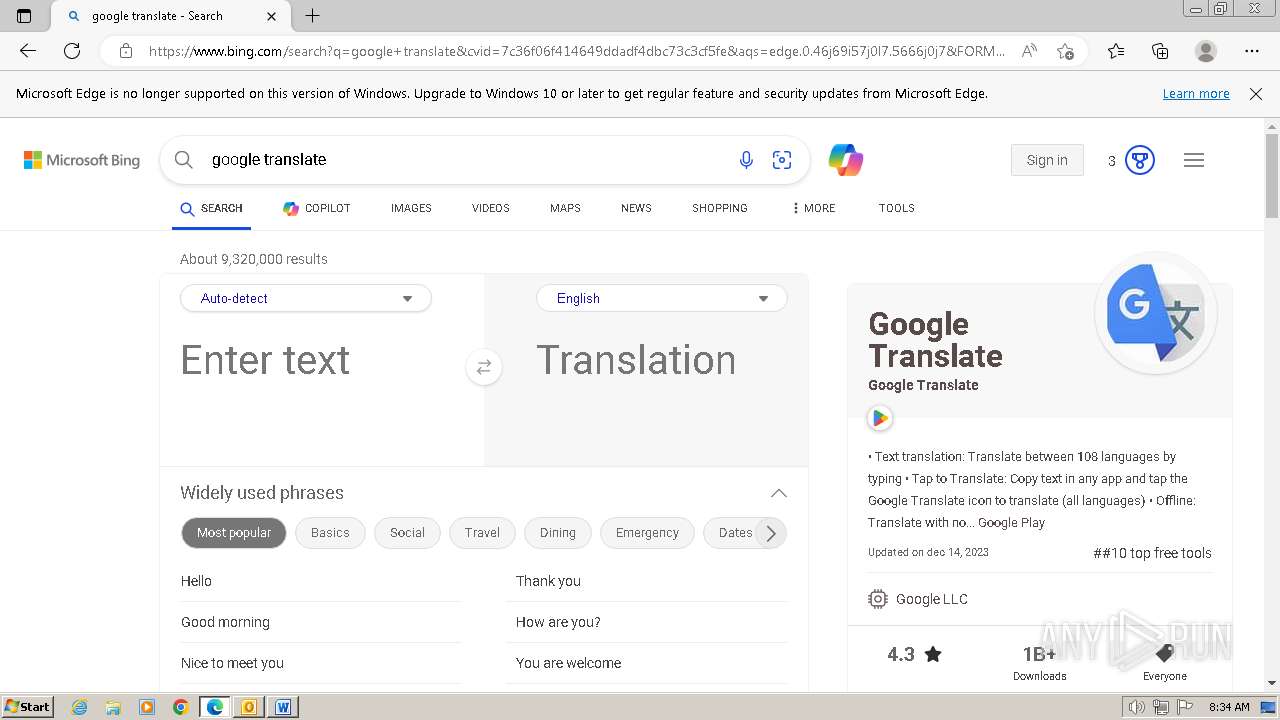The image size is (1280, 720).
Task: Open Edge Settings and more ellipsis
Action: tap(1252, 51)
